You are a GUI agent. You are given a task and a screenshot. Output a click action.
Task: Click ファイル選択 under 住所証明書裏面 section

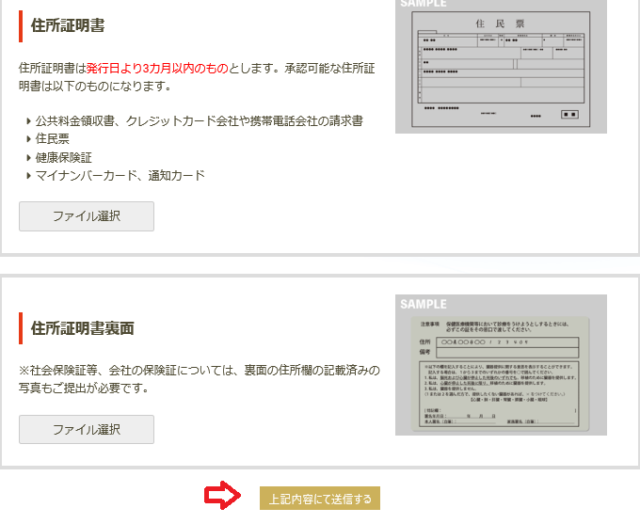87,429
